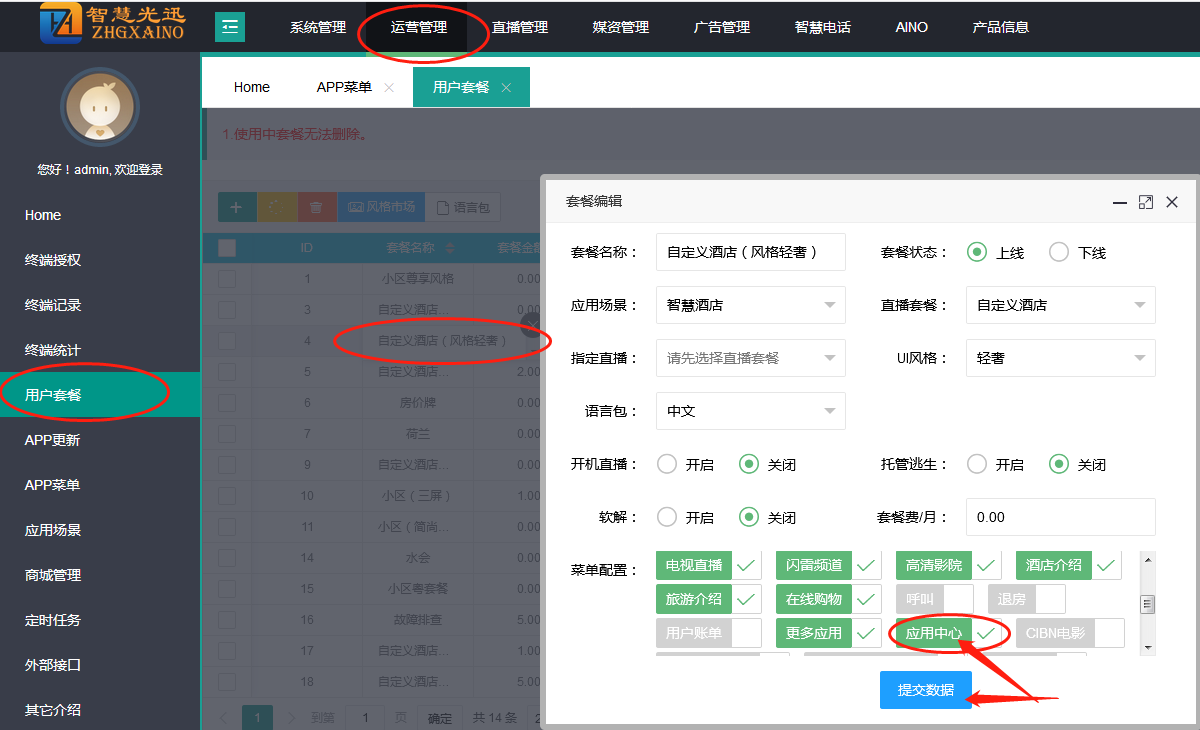Click the admin avatar picture
1200x730 pixels.
click(x=99, y=107)
